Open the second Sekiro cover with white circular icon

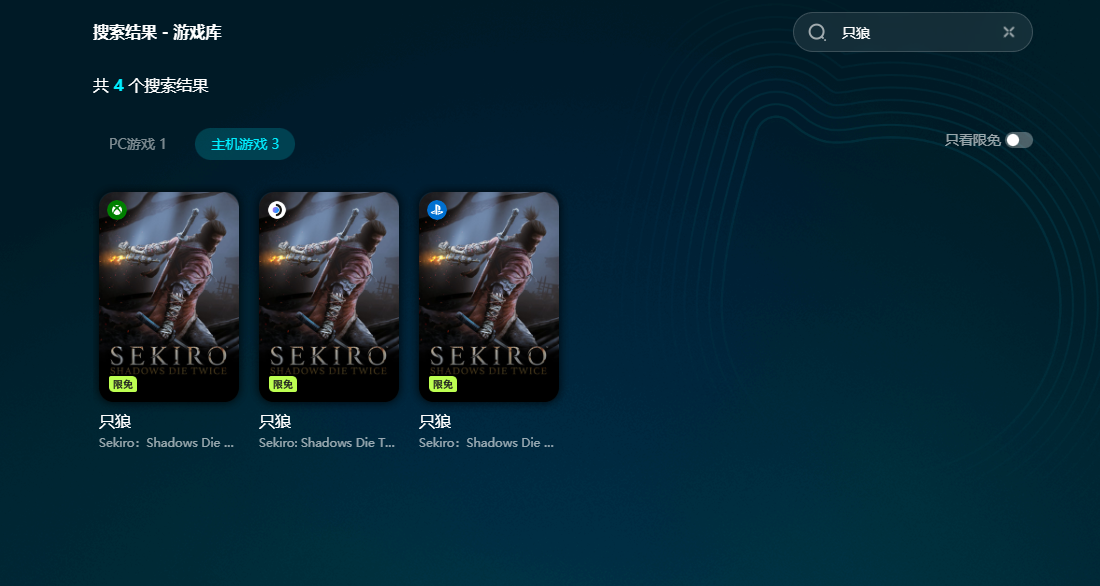(x=329, y=297)
